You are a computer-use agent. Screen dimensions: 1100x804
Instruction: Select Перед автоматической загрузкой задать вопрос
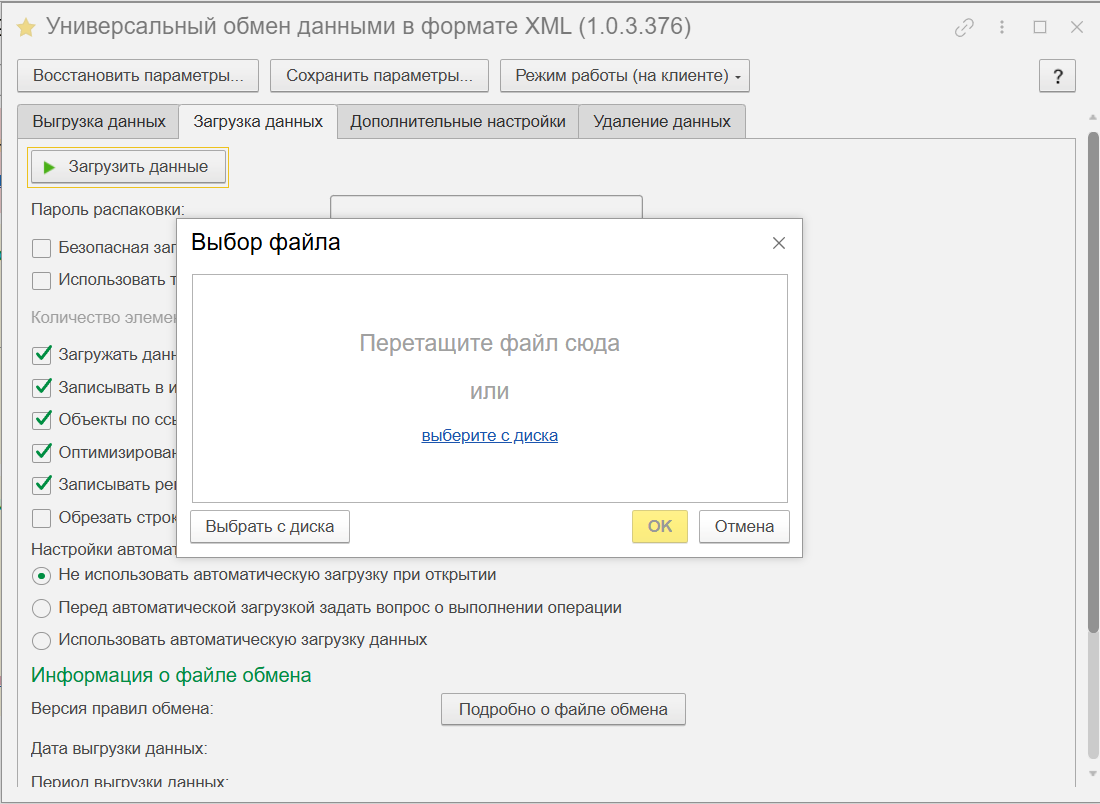click(x=41, y=608)
